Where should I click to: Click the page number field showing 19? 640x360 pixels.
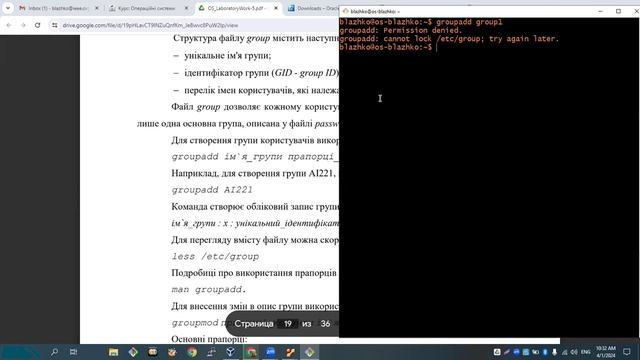[288, 324]
